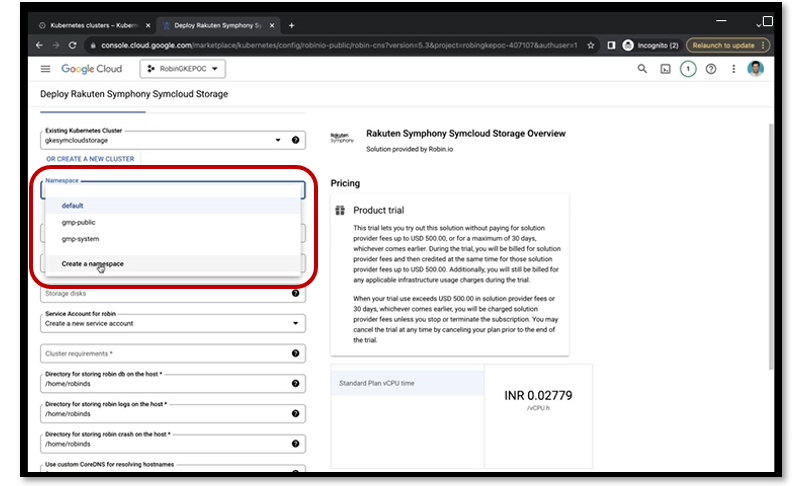Bookmark this page with the star icon
The height and width of the screenshot is (486, 792).
click(x=590, y=45)
